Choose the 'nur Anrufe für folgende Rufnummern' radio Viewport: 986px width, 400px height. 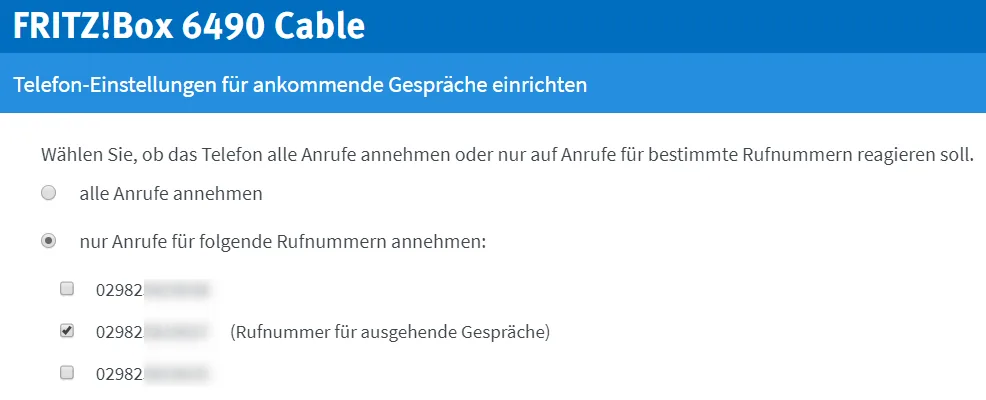pos(48,242)
